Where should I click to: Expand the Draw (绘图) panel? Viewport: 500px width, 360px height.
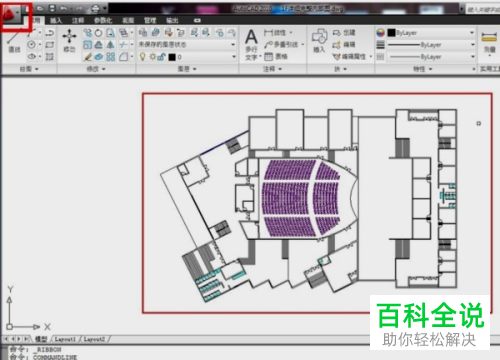coord(29,69)
